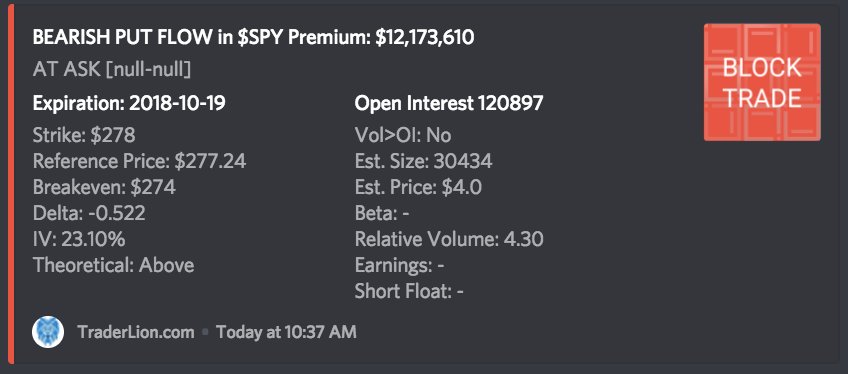848x374 pixels.
Task: Select the Est. Size: 30434 line
Action: [423, 161]
